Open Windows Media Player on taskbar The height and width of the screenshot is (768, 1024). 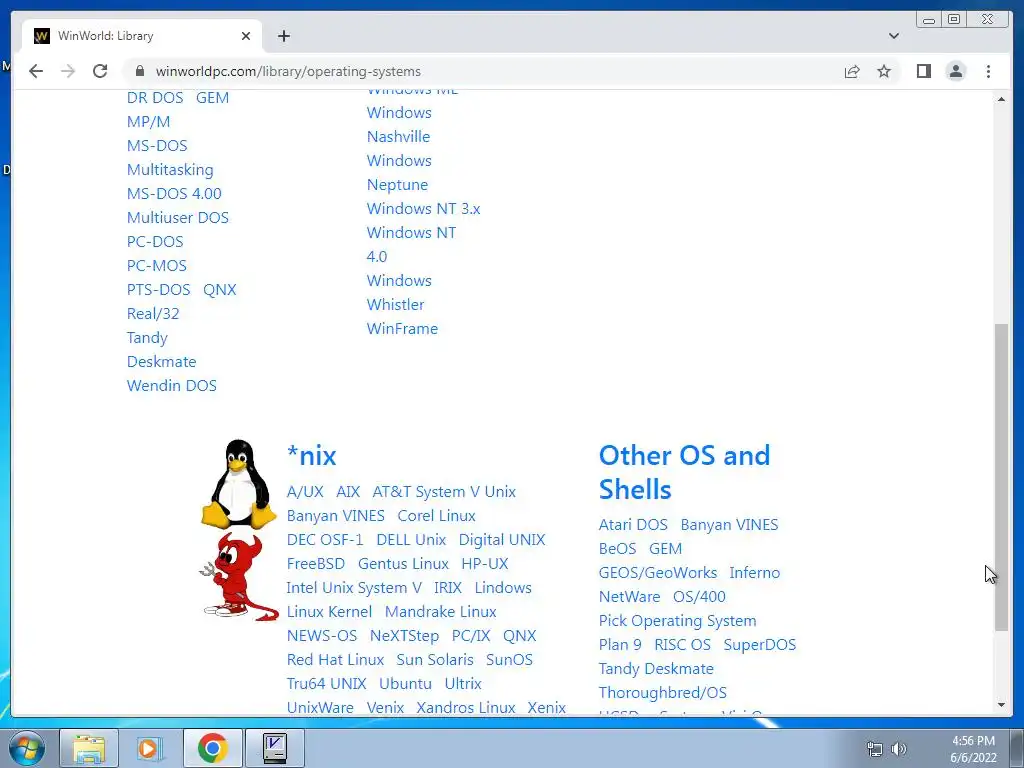tap(149, 748)
